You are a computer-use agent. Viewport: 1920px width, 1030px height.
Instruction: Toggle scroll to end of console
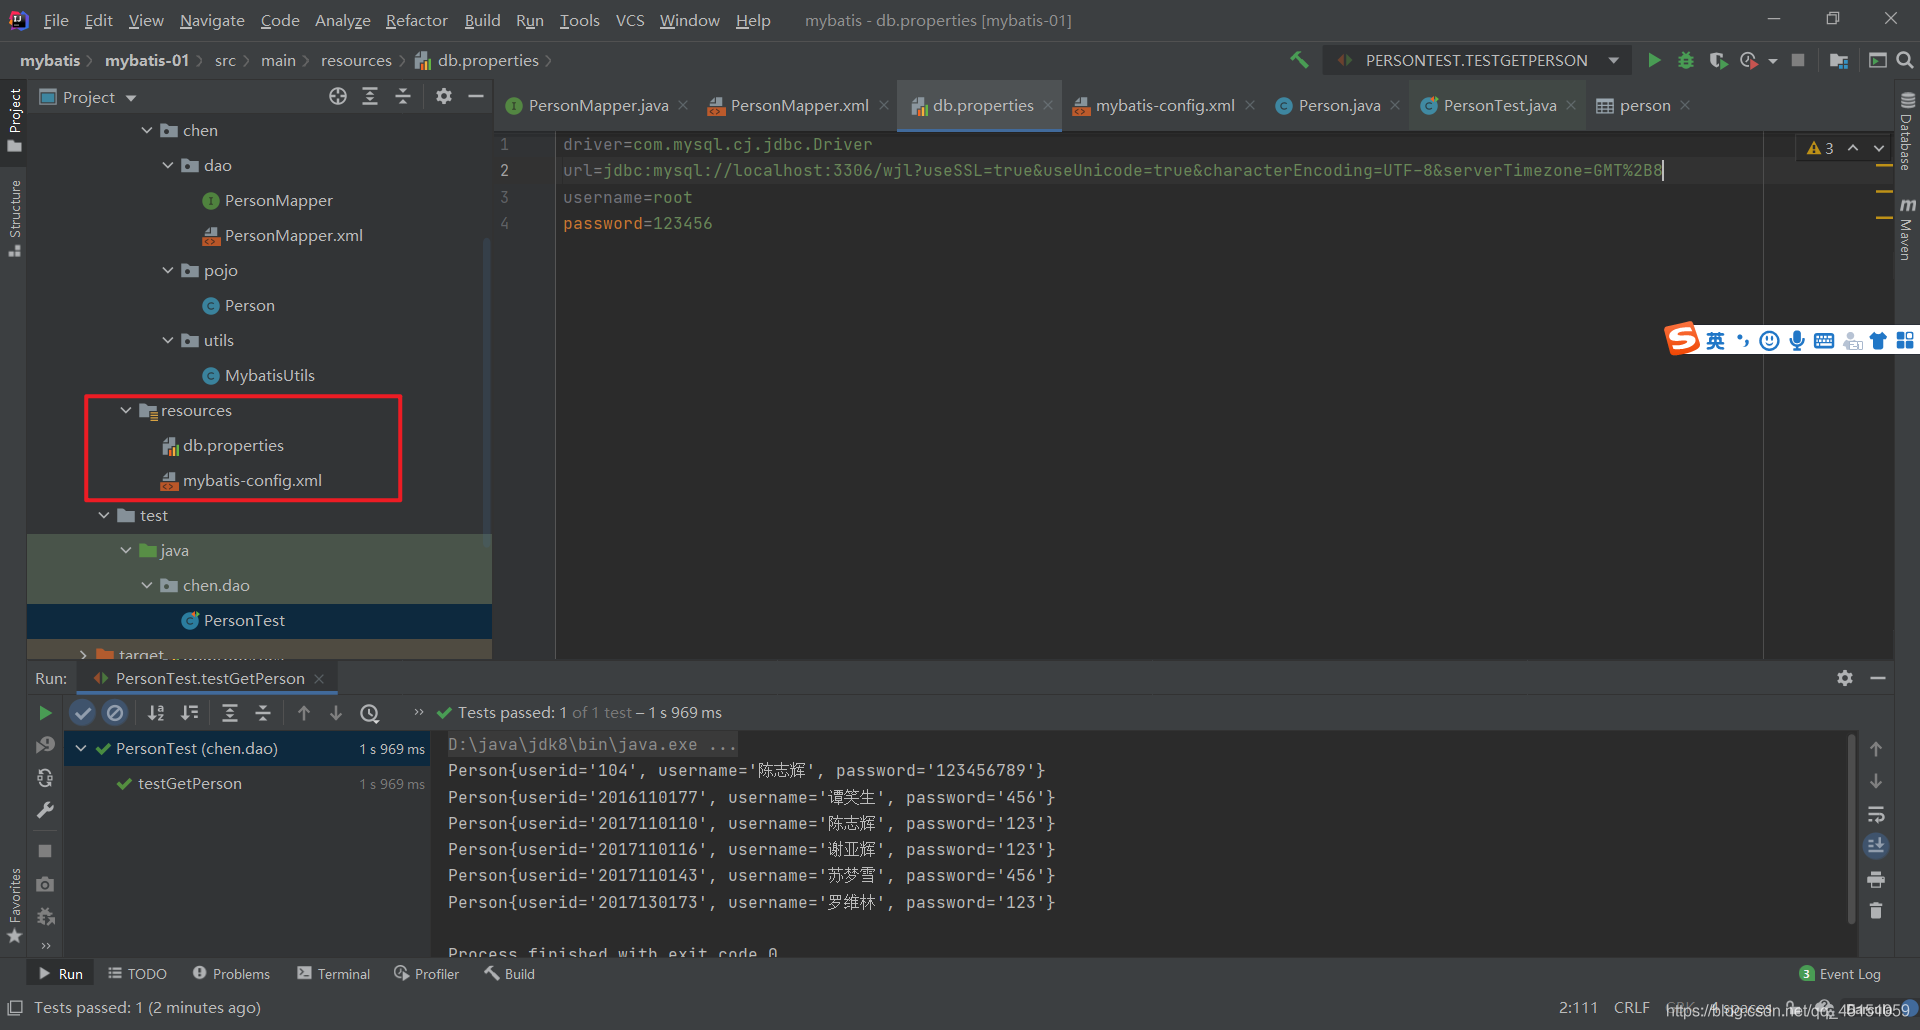pos(1876,846)
